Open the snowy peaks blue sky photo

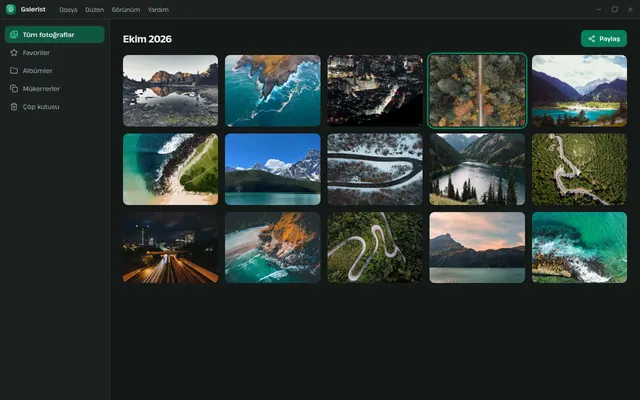[x=273, y=169]
